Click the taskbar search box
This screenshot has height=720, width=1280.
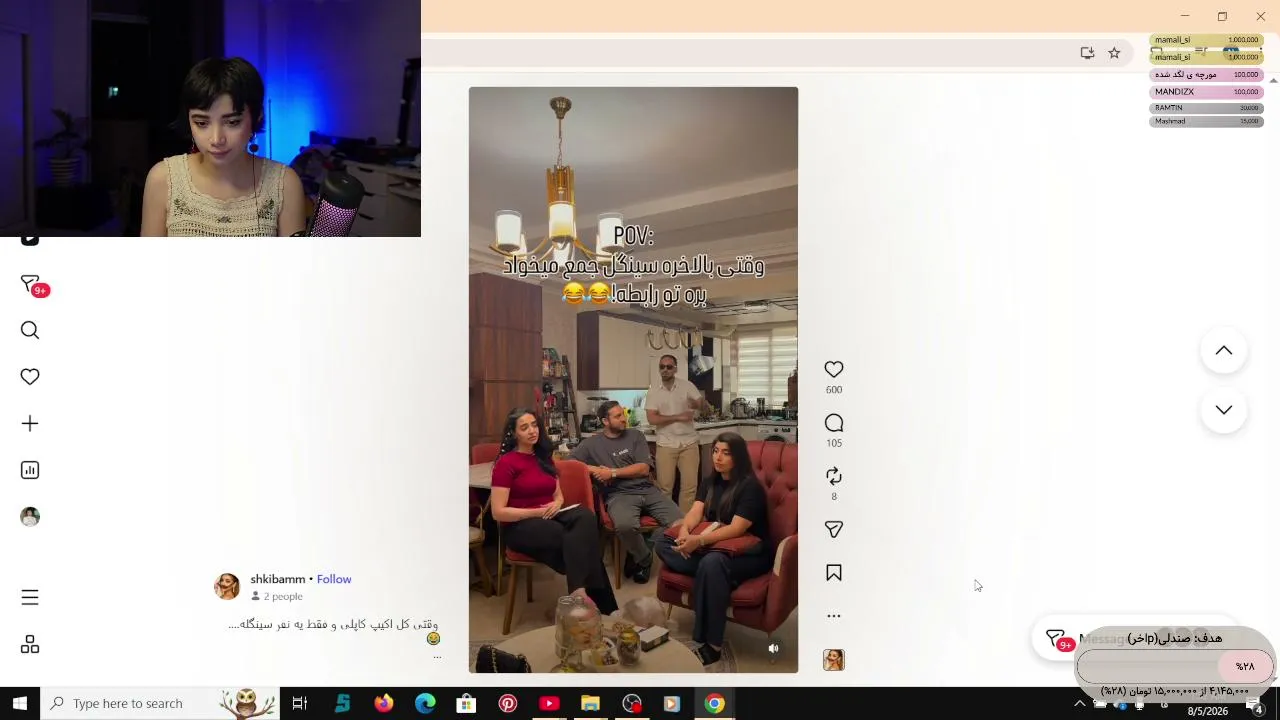(160, 704)
